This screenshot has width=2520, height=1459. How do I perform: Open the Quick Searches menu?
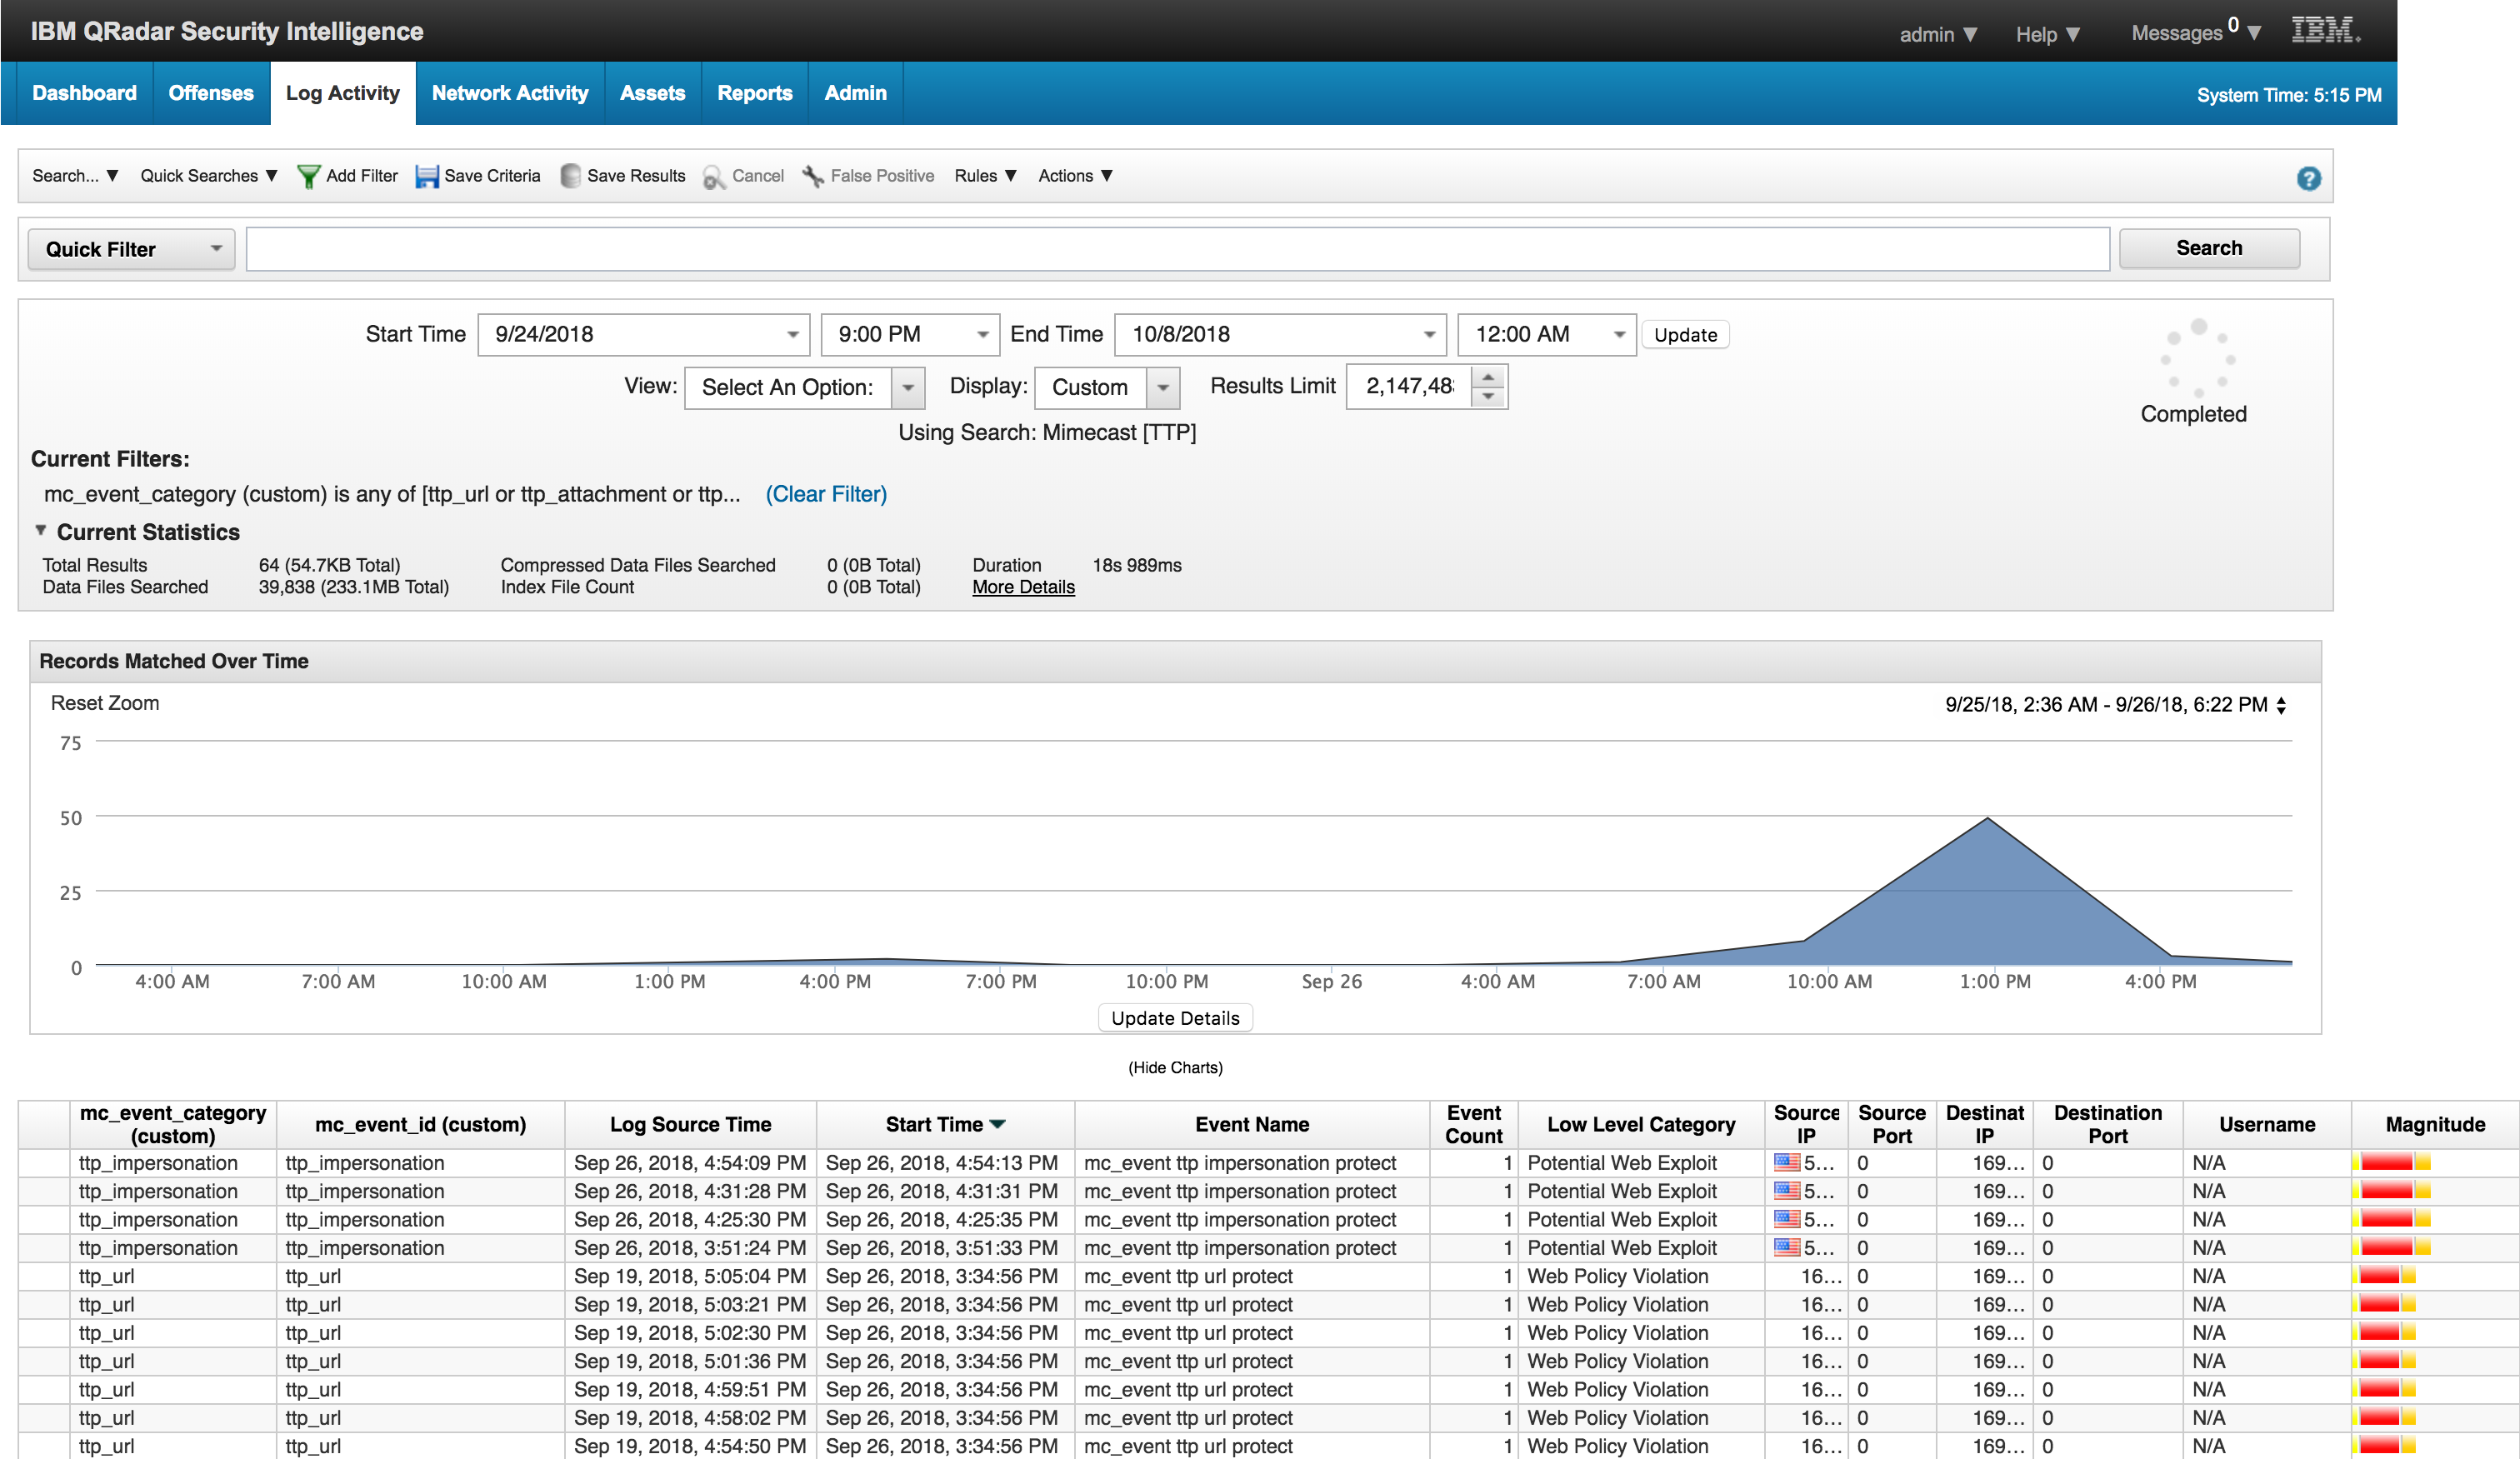coord(207,176)
